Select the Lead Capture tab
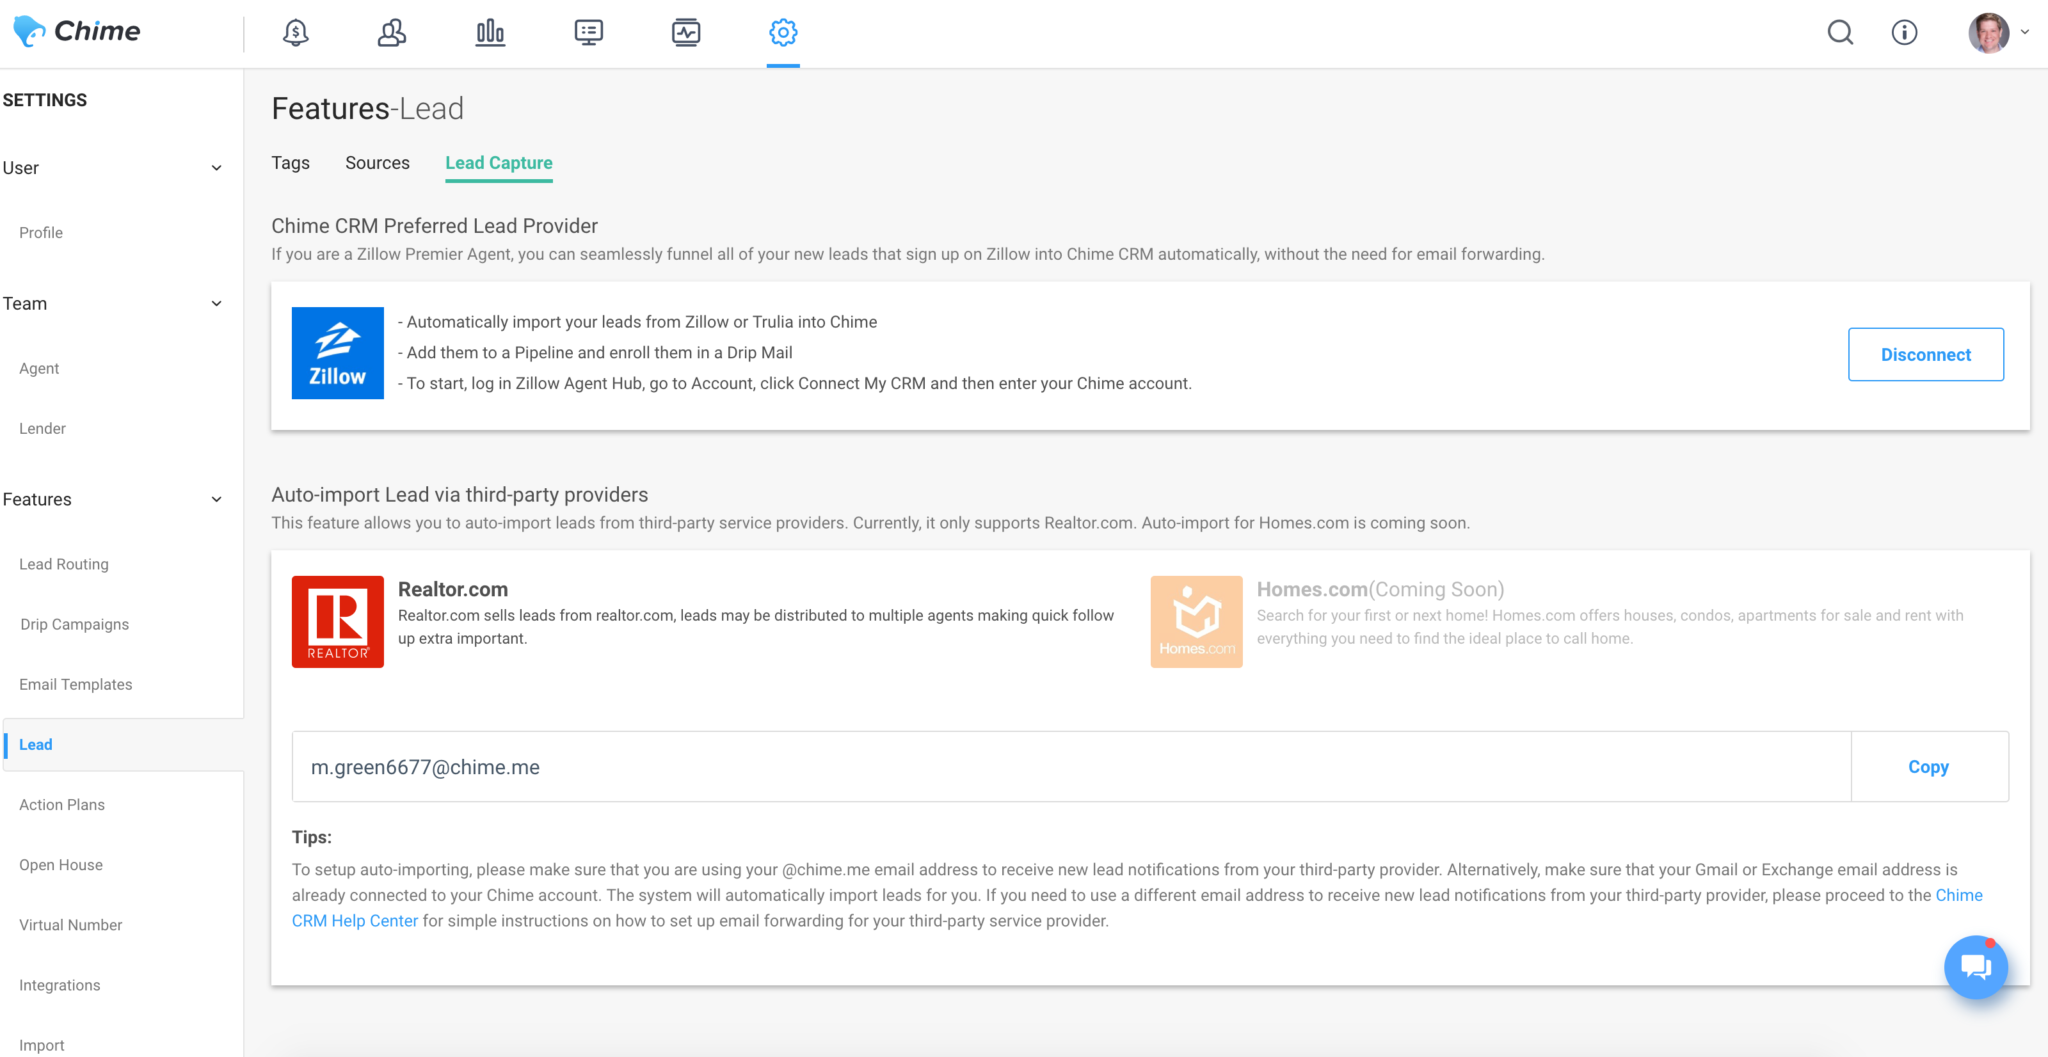Viewport: 2048px width, 1057px height. (499, 163)
